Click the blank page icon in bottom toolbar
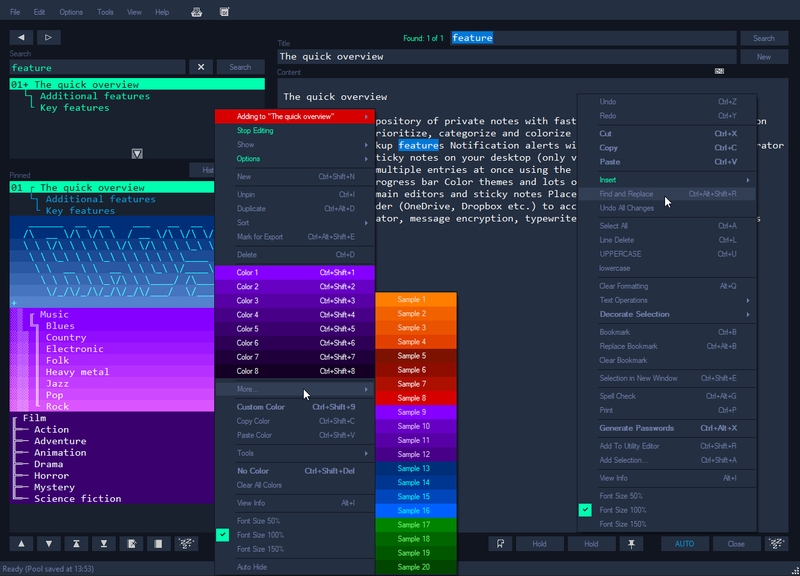The image size is (800, 576). tap(159, 544)
